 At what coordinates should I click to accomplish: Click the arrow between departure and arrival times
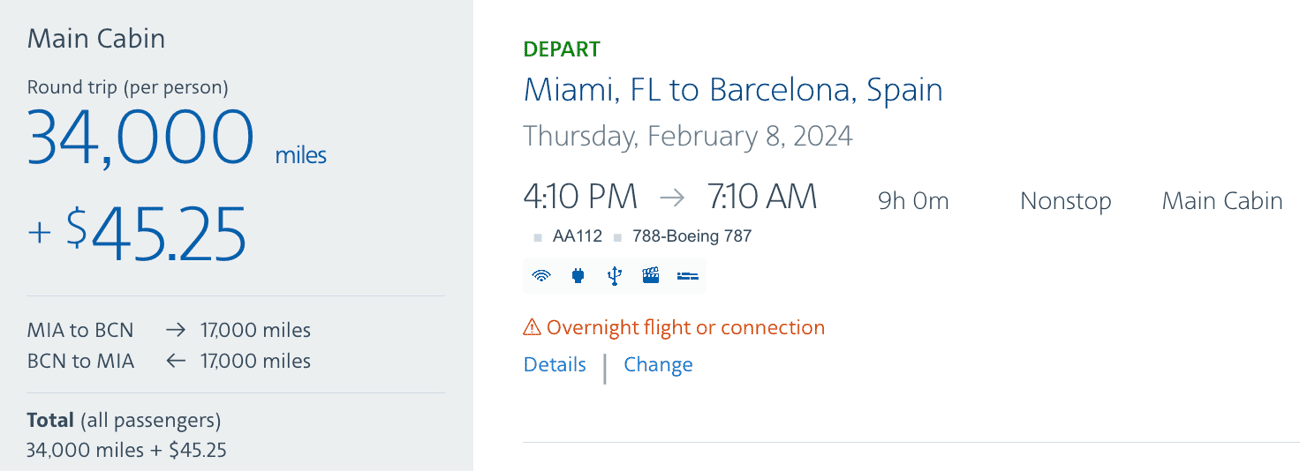[x=672, y=198]
